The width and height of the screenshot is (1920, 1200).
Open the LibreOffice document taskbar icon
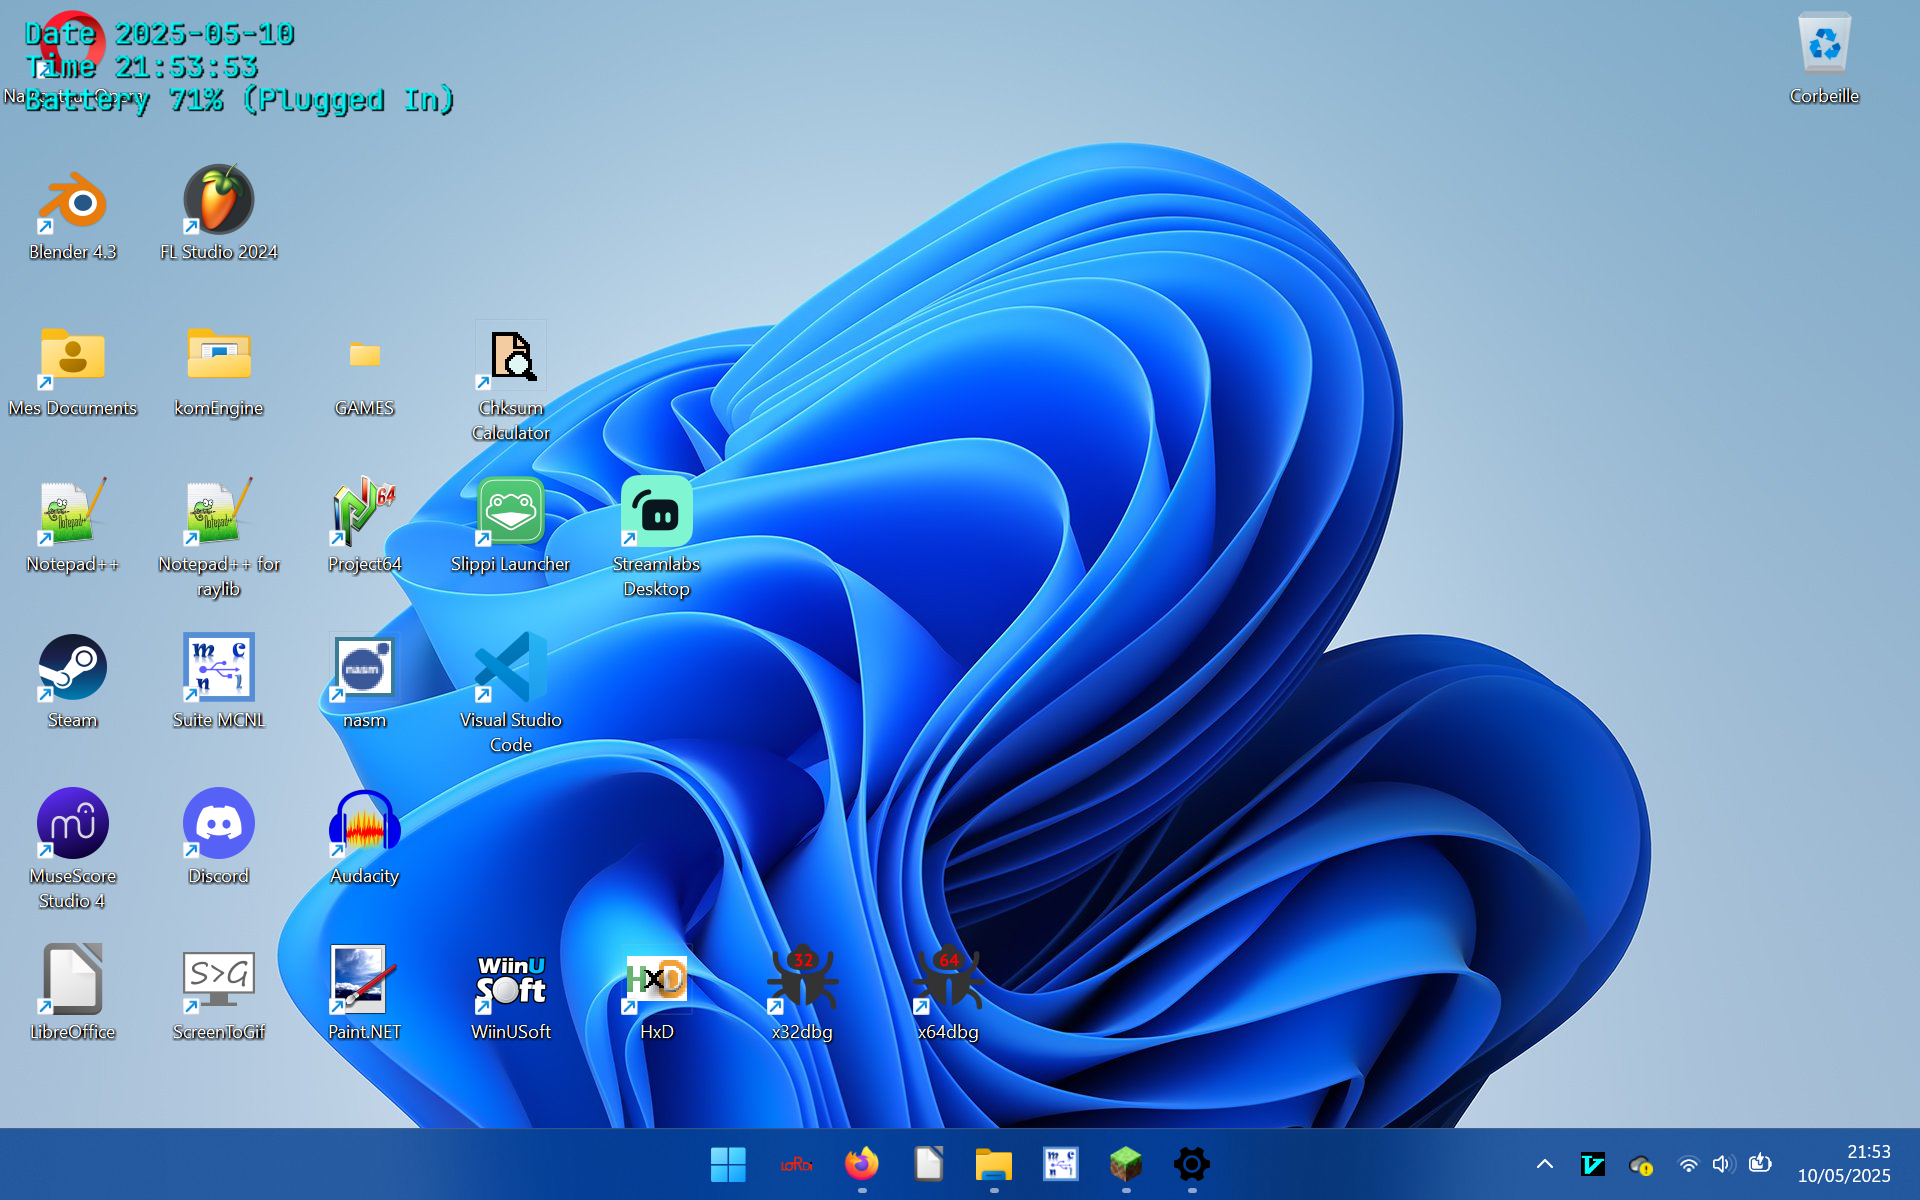pyautogui.click(x=928, y=1164)
